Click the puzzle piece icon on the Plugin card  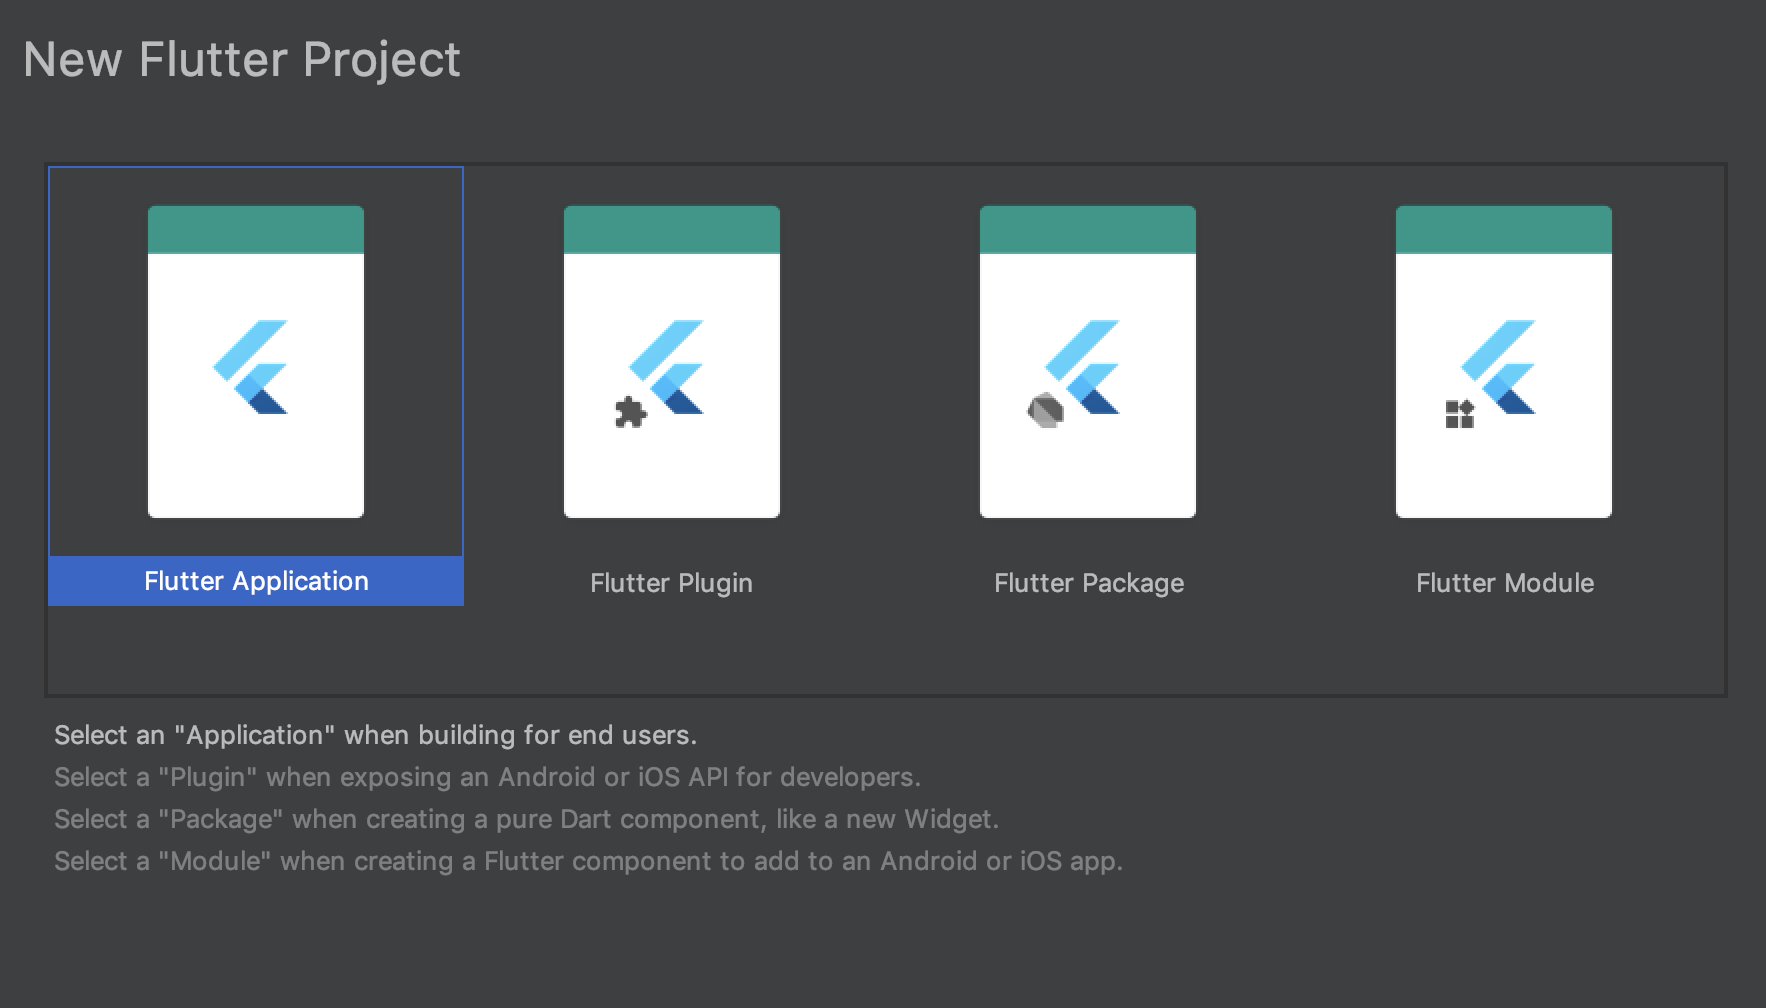click(630, 412)
